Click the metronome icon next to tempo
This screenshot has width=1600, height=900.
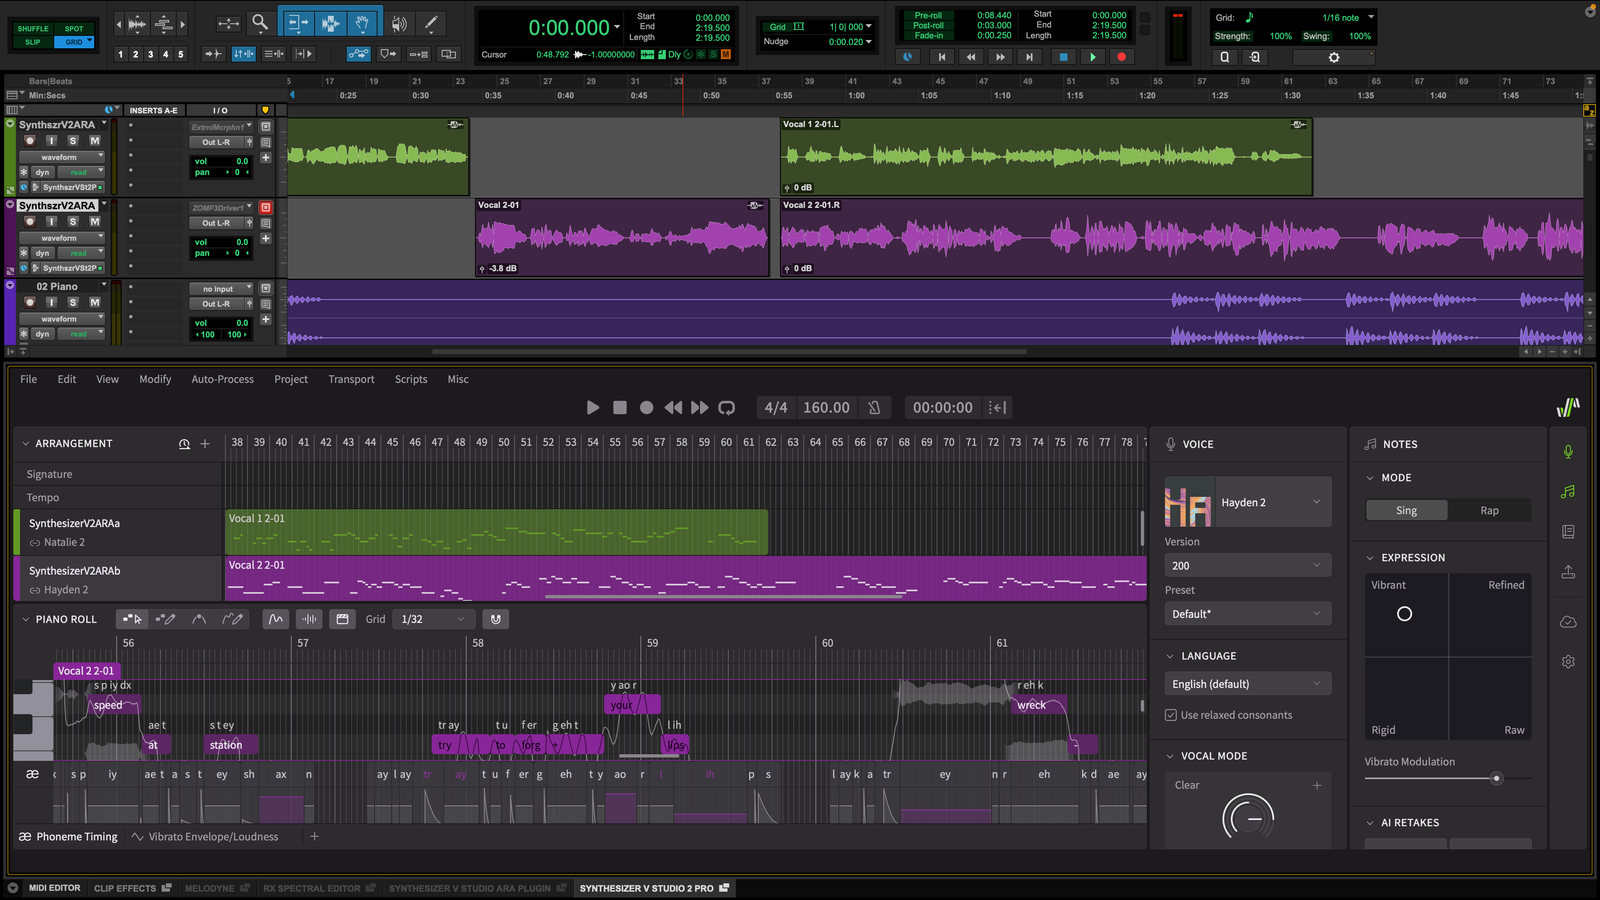click(x=874, y=407)
